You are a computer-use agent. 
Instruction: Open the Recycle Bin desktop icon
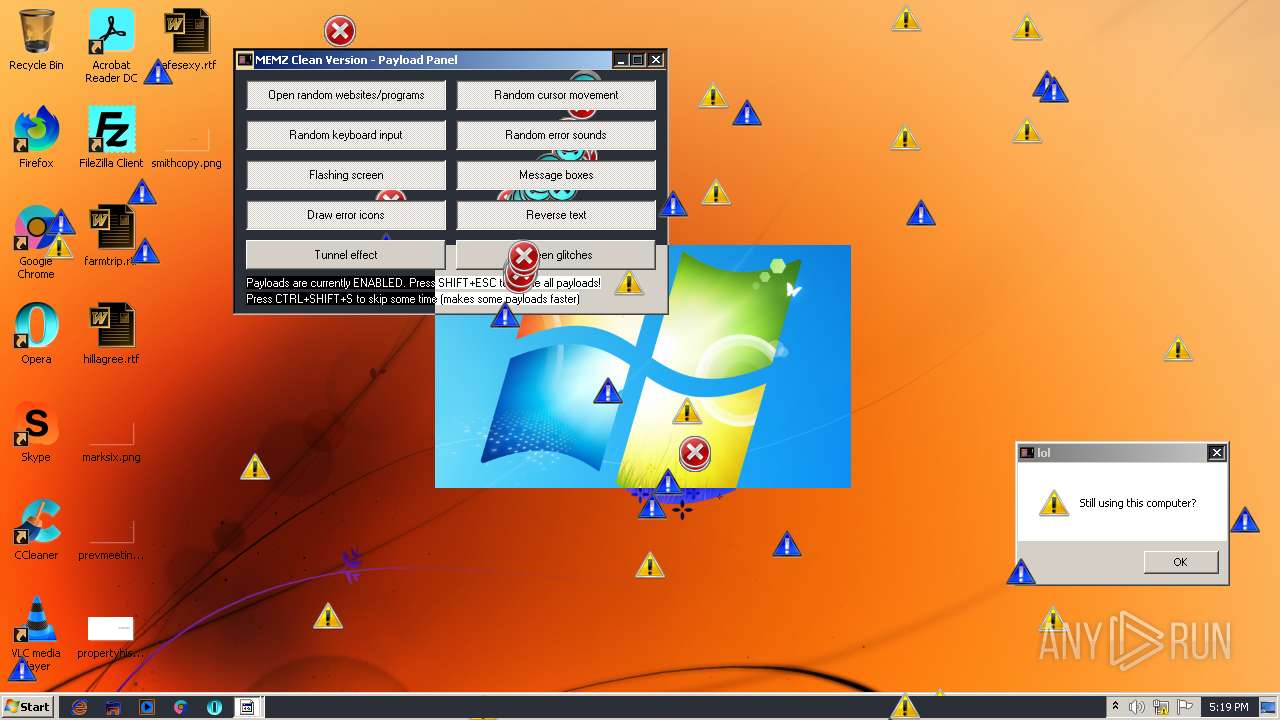pyautogui.click(x=36, y=40)
